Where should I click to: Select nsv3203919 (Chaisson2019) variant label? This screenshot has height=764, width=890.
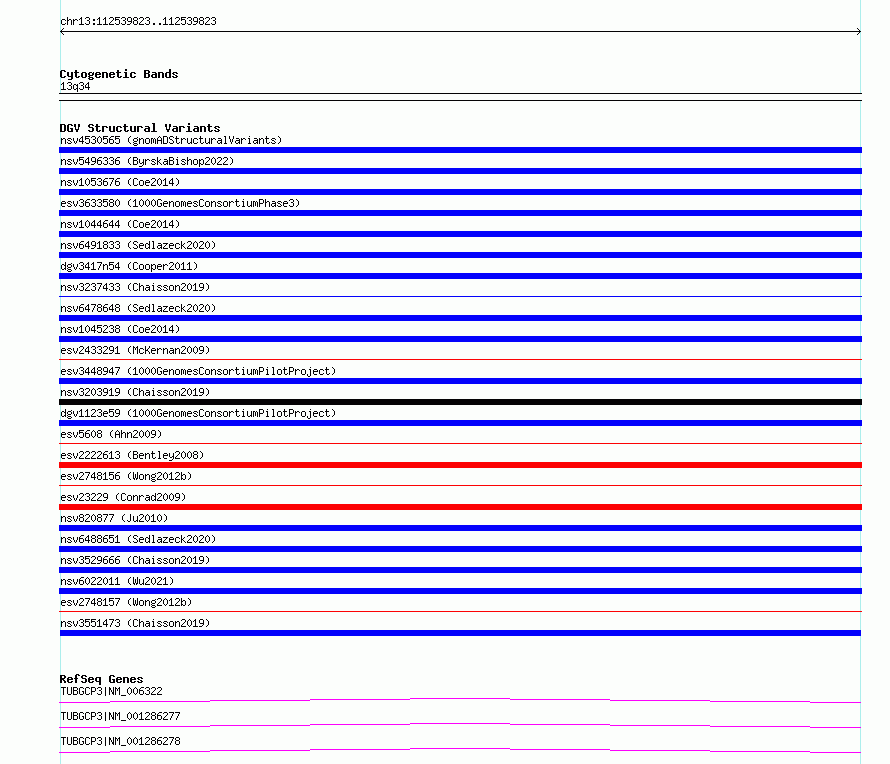pos(135,392)
